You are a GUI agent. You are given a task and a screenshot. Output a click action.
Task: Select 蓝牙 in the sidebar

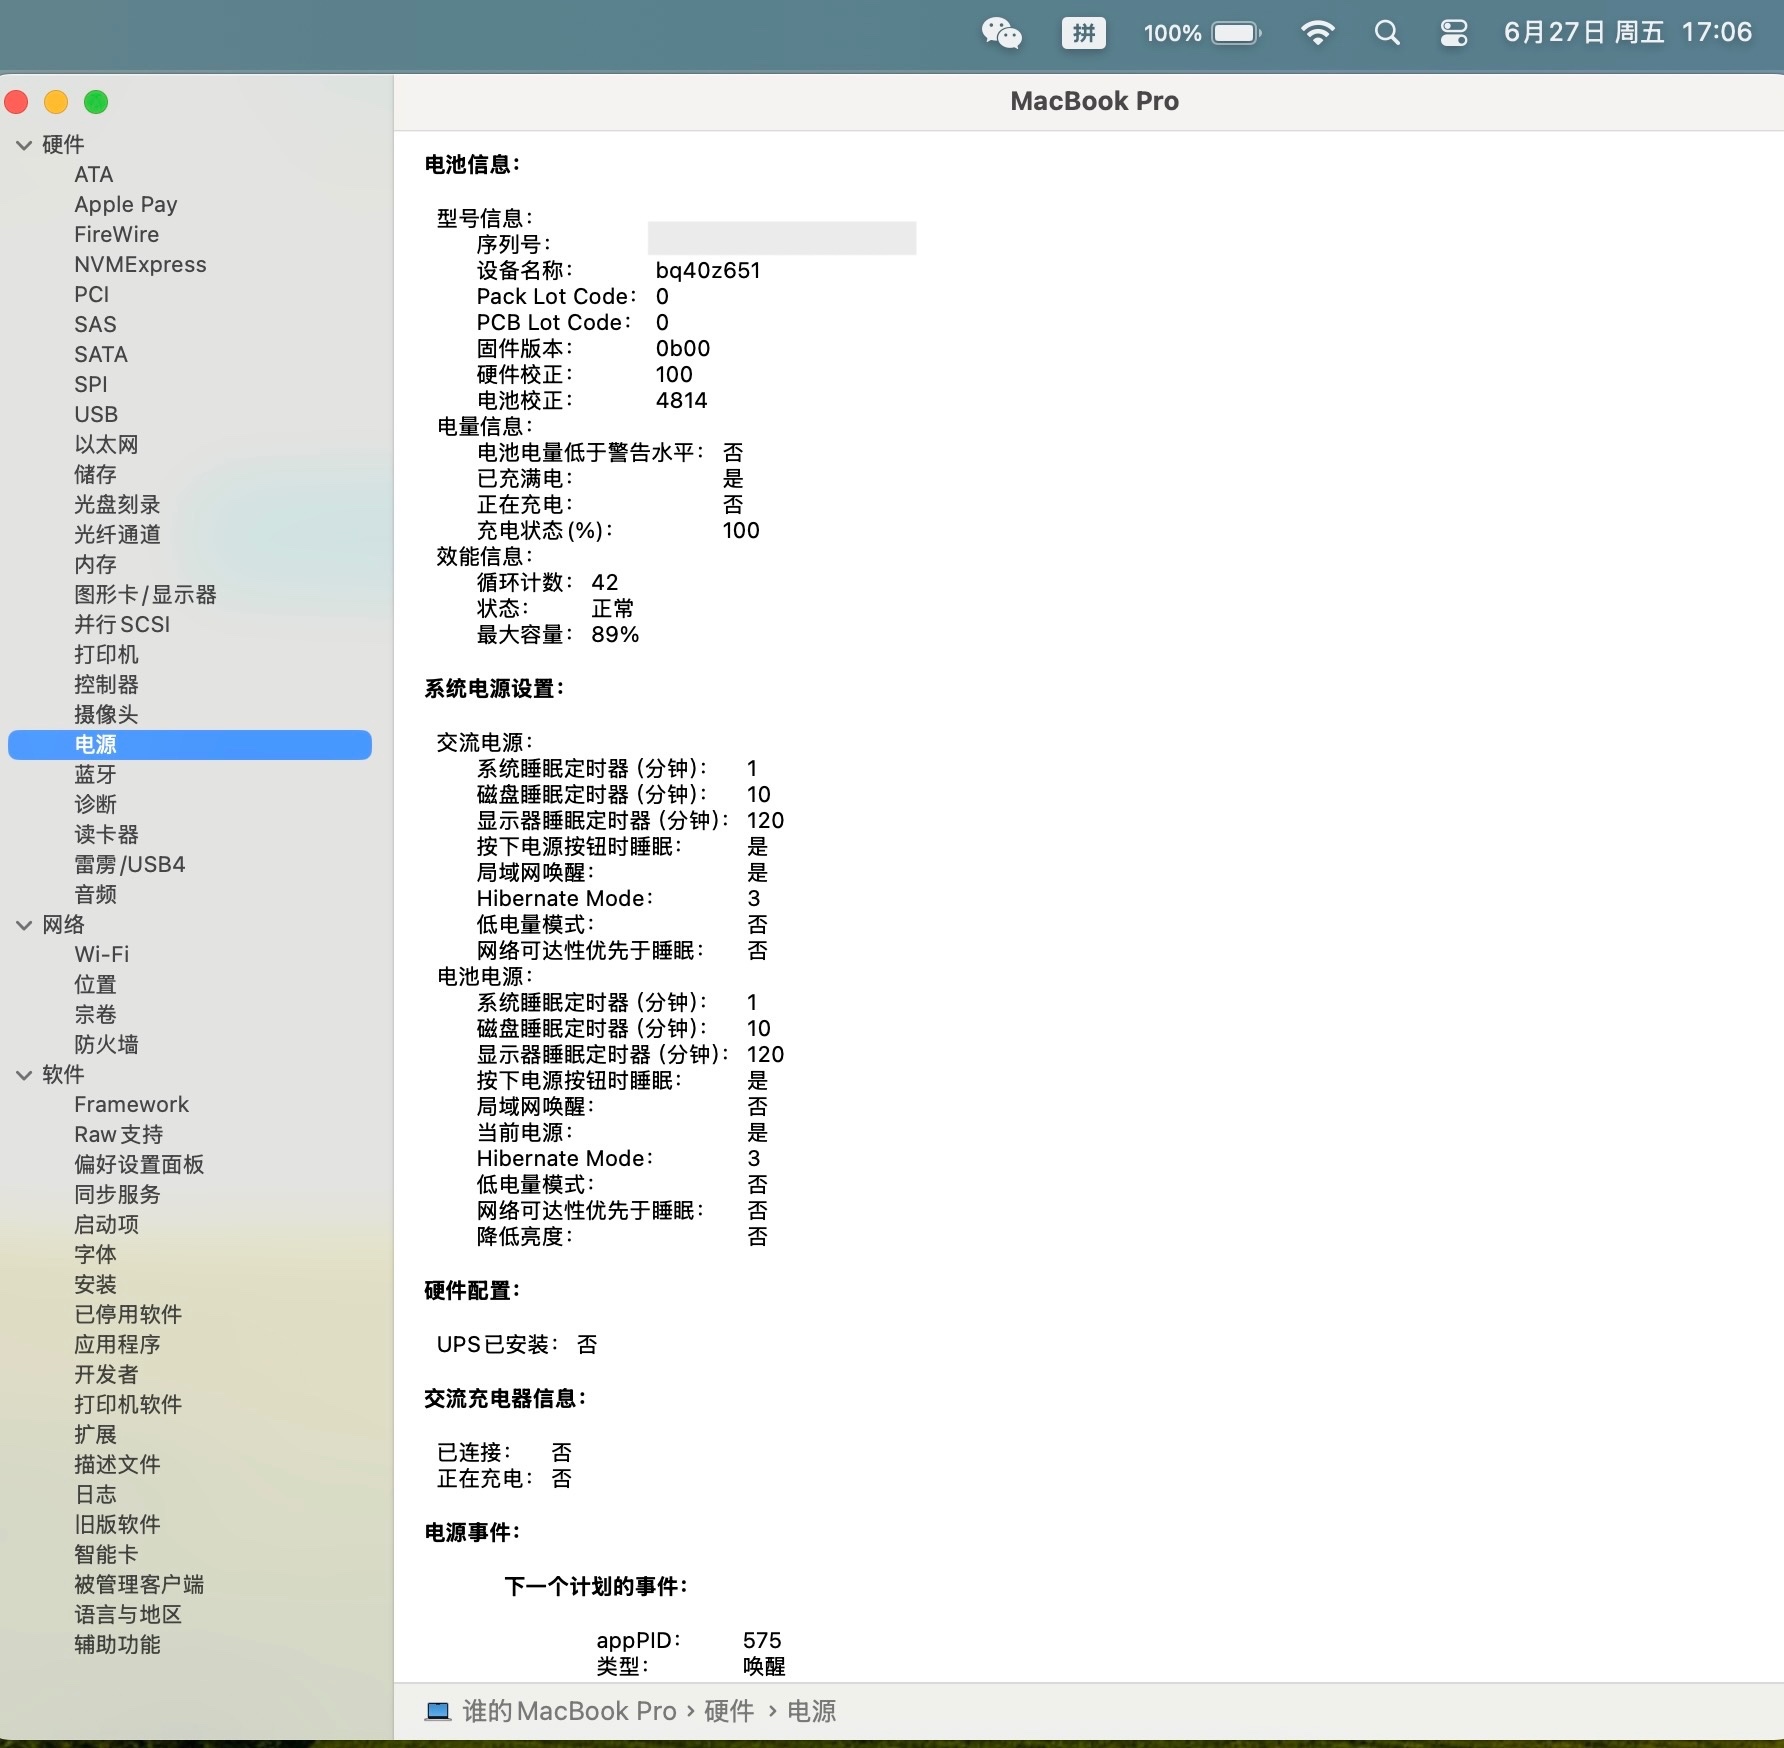[95, 775]
